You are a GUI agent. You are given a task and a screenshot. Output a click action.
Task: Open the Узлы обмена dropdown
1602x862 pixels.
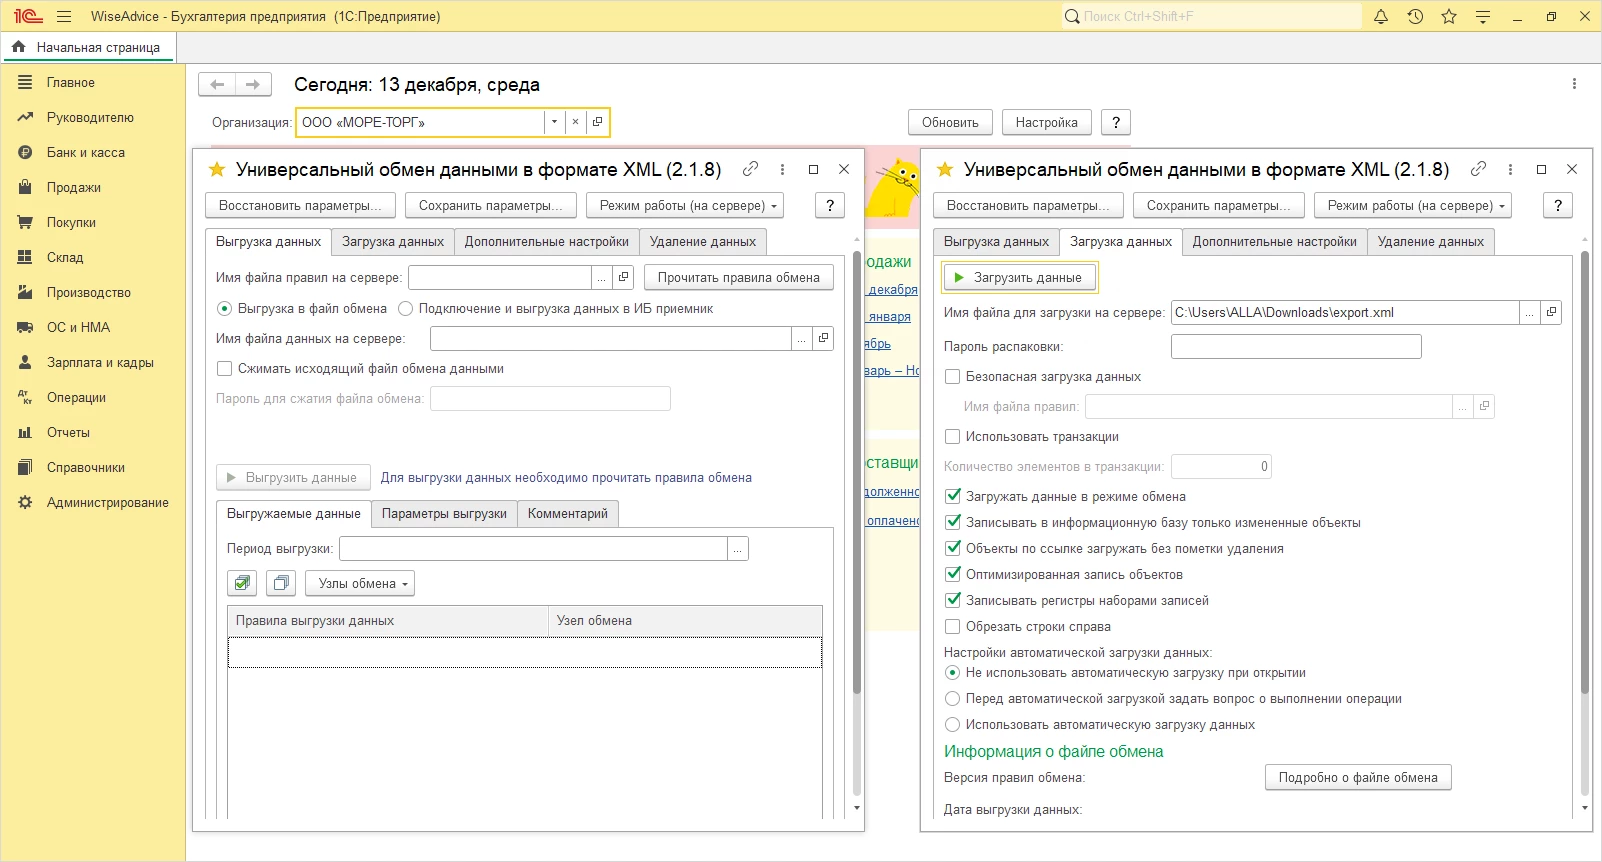[x=362, y=583]
